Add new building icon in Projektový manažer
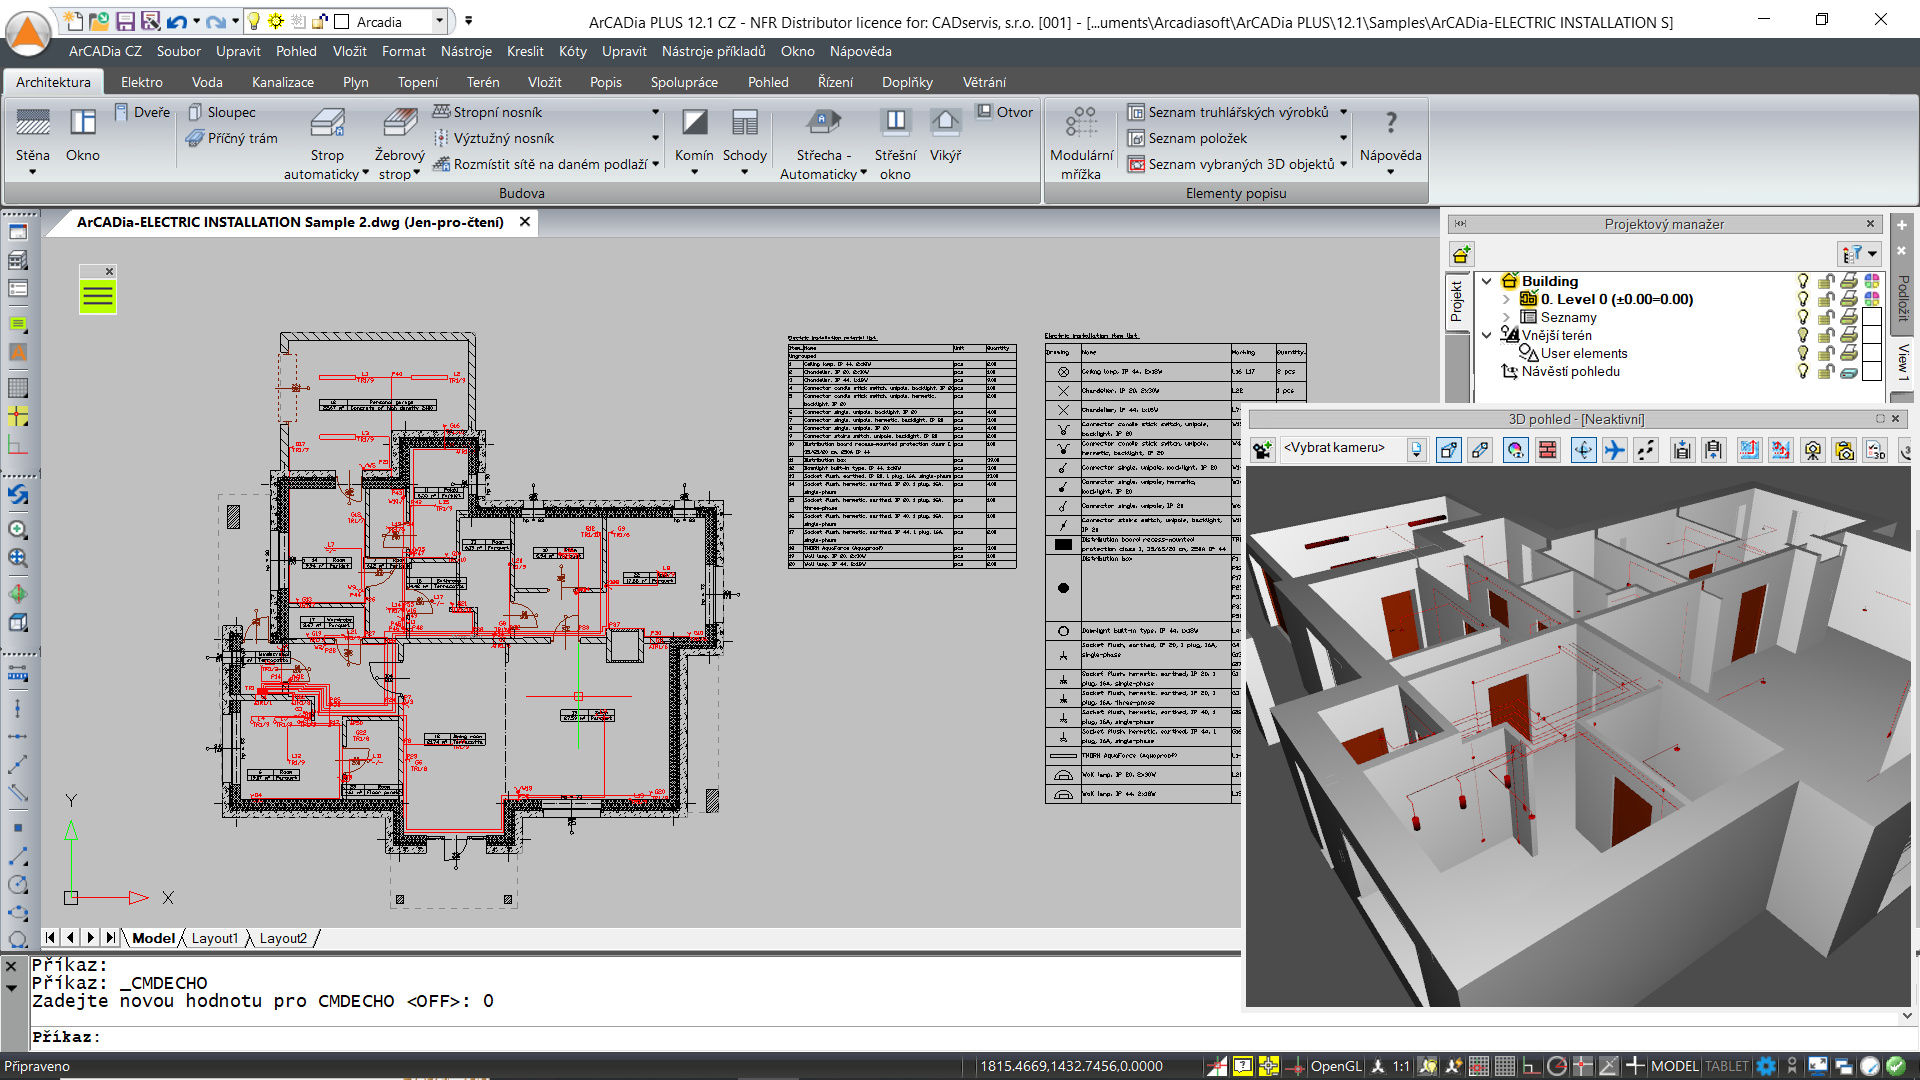Image resolution: width=1920 pixels, height=1080 pixels. click(x=1461, y=254)
